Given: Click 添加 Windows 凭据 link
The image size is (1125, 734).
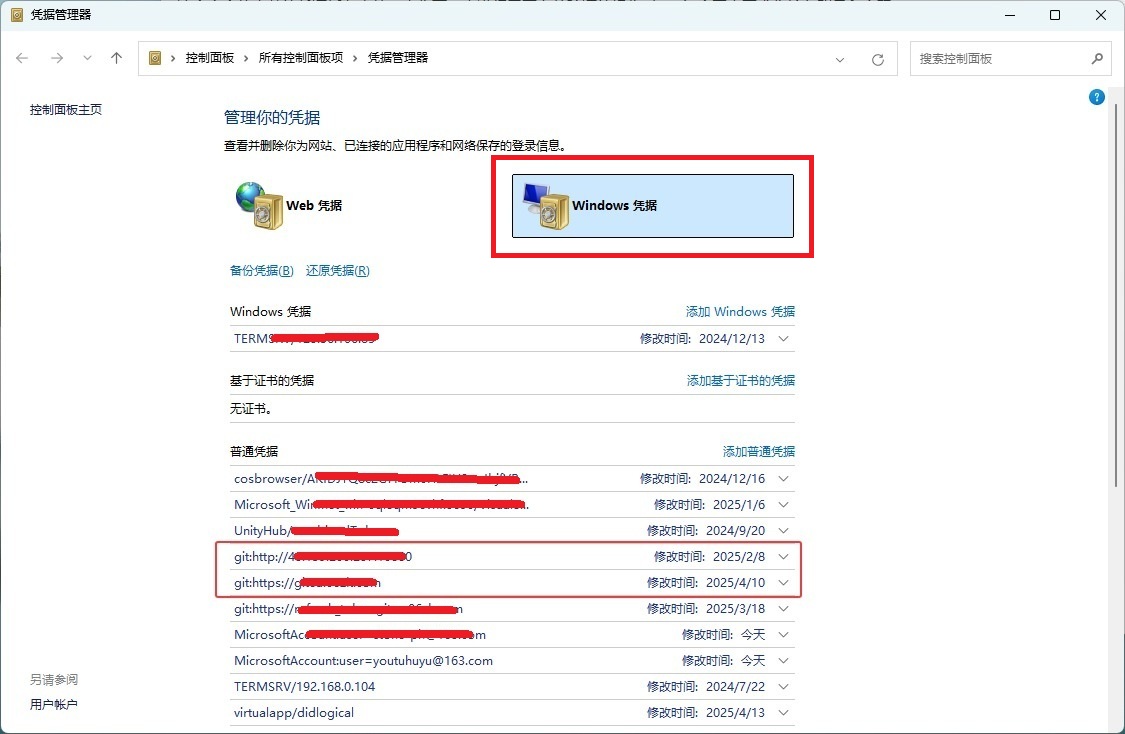Looking at the screenshot, I should [740, 311].
